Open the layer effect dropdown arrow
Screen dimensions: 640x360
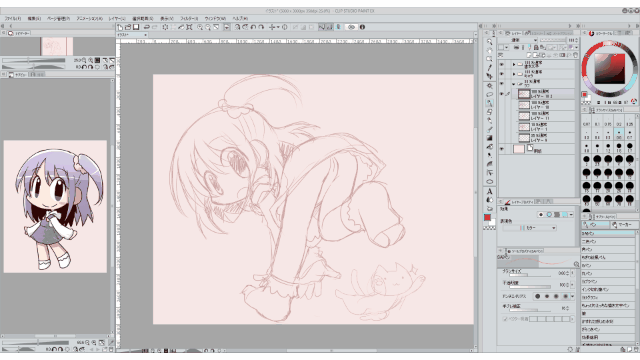pyautogui.click(x=571, y=215)
